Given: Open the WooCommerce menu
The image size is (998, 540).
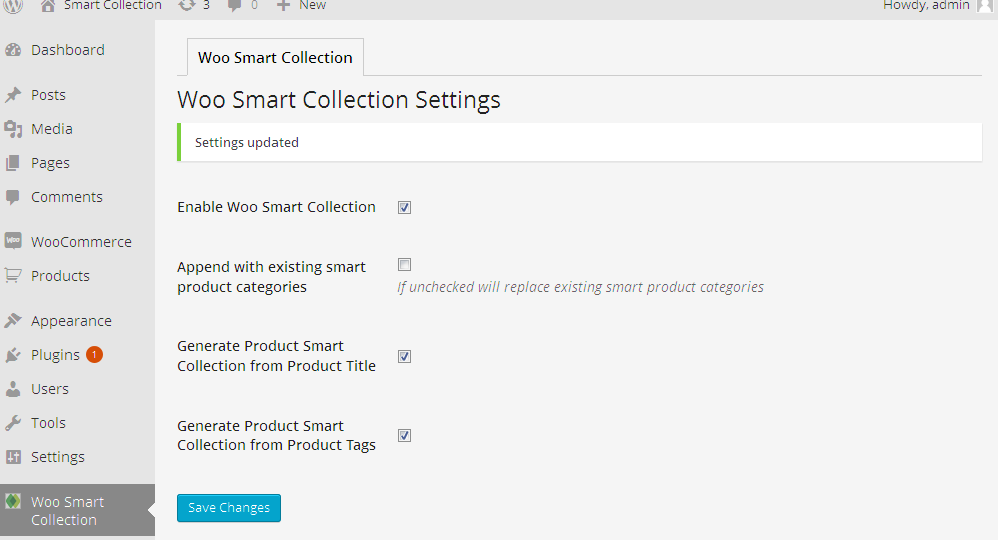Looking at the screenshot, I should click(81, 242).
